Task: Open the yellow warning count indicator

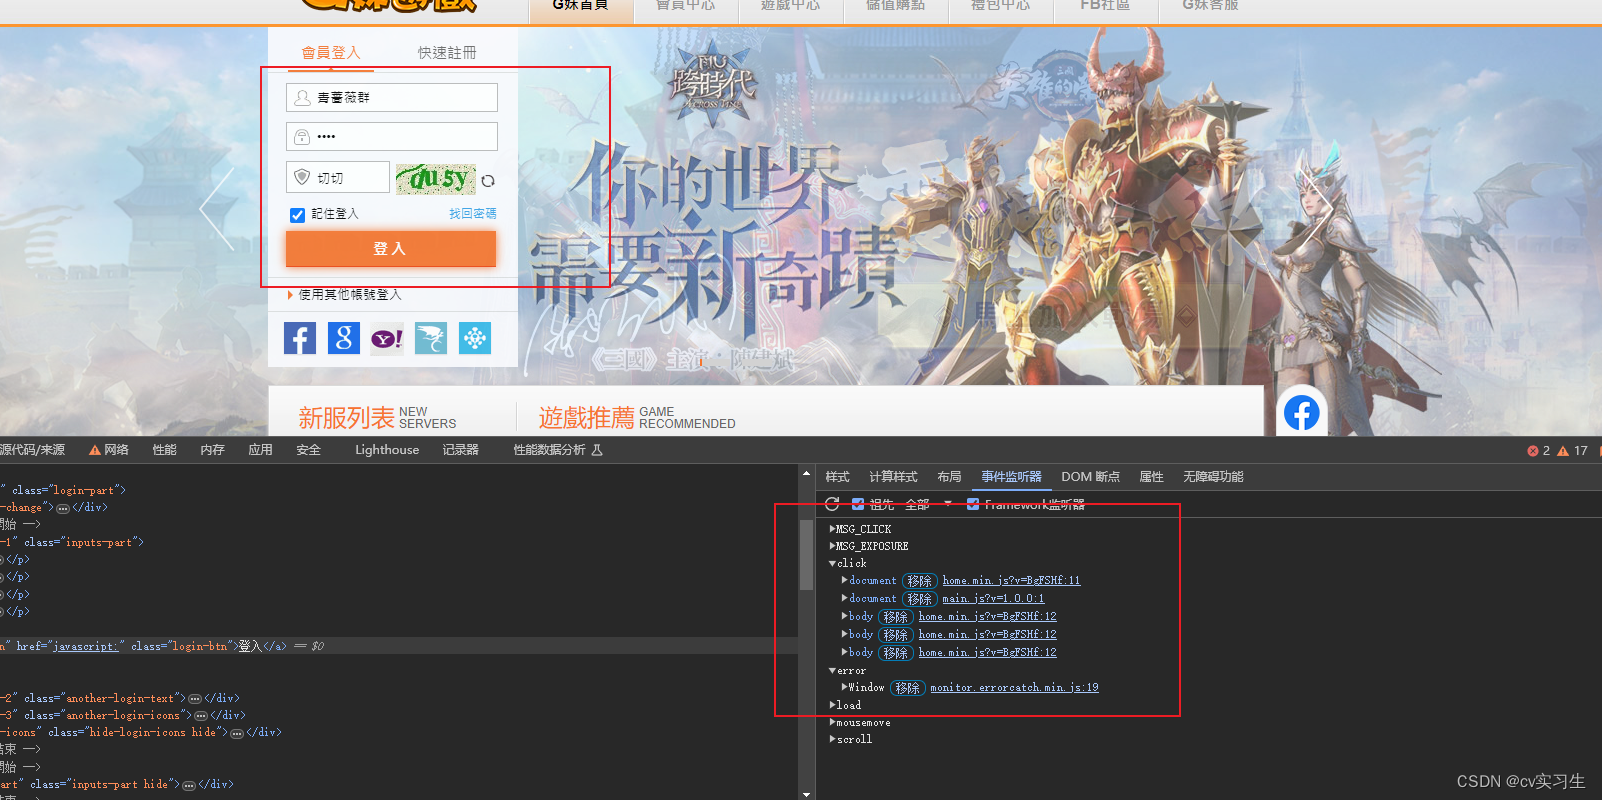Action: point(1572,451)
